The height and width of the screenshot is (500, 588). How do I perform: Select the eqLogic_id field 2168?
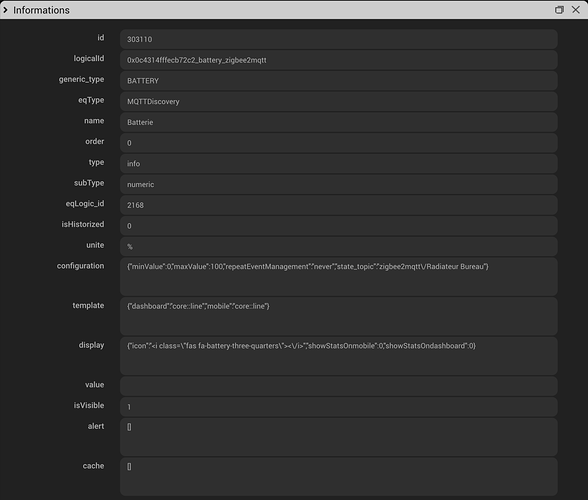[x=339, y=205]
